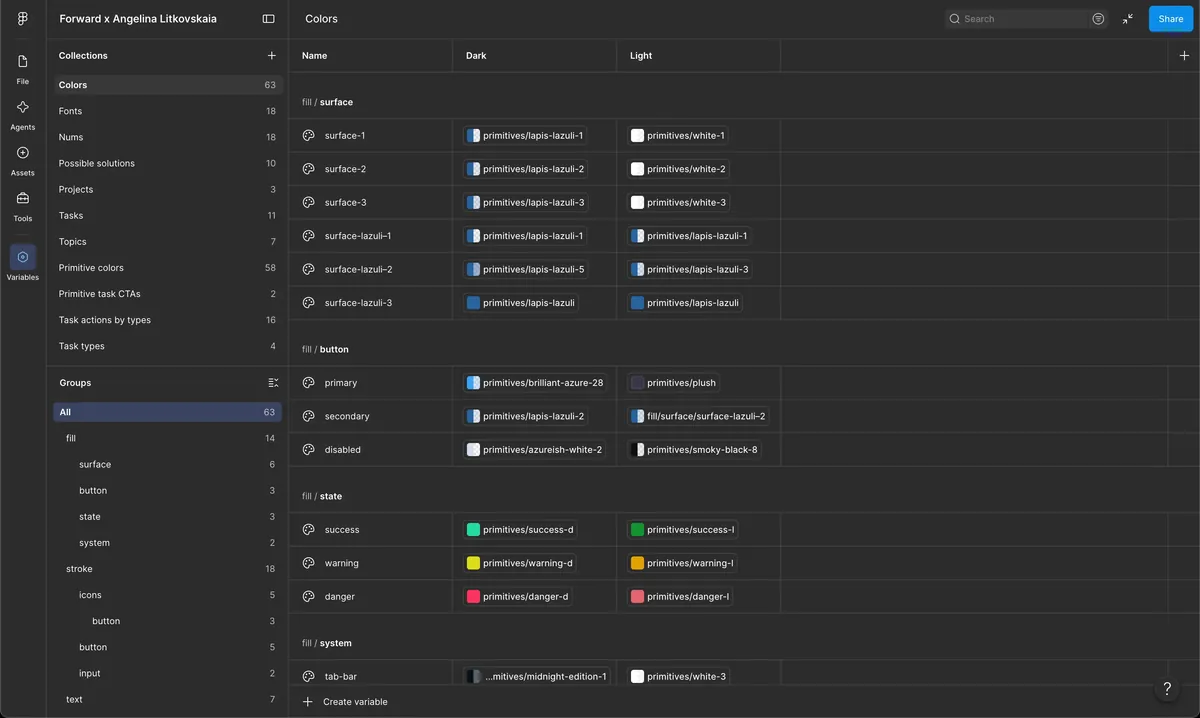Click the variable name surface-2
The height and width of the screenshot is (718, 1200).
[x=345, y=169]
